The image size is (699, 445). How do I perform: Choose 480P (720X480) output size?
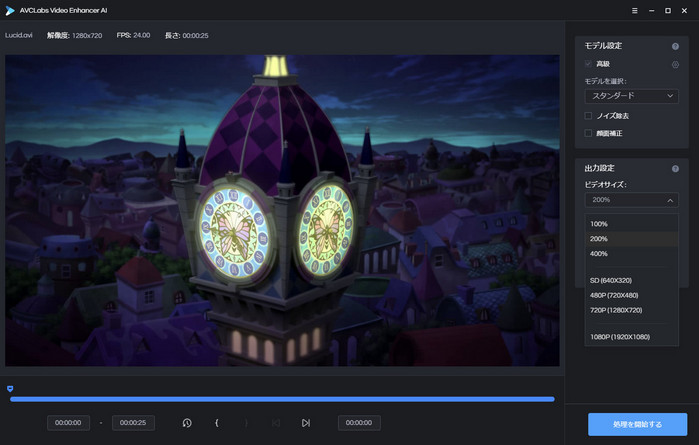[631, 295]
